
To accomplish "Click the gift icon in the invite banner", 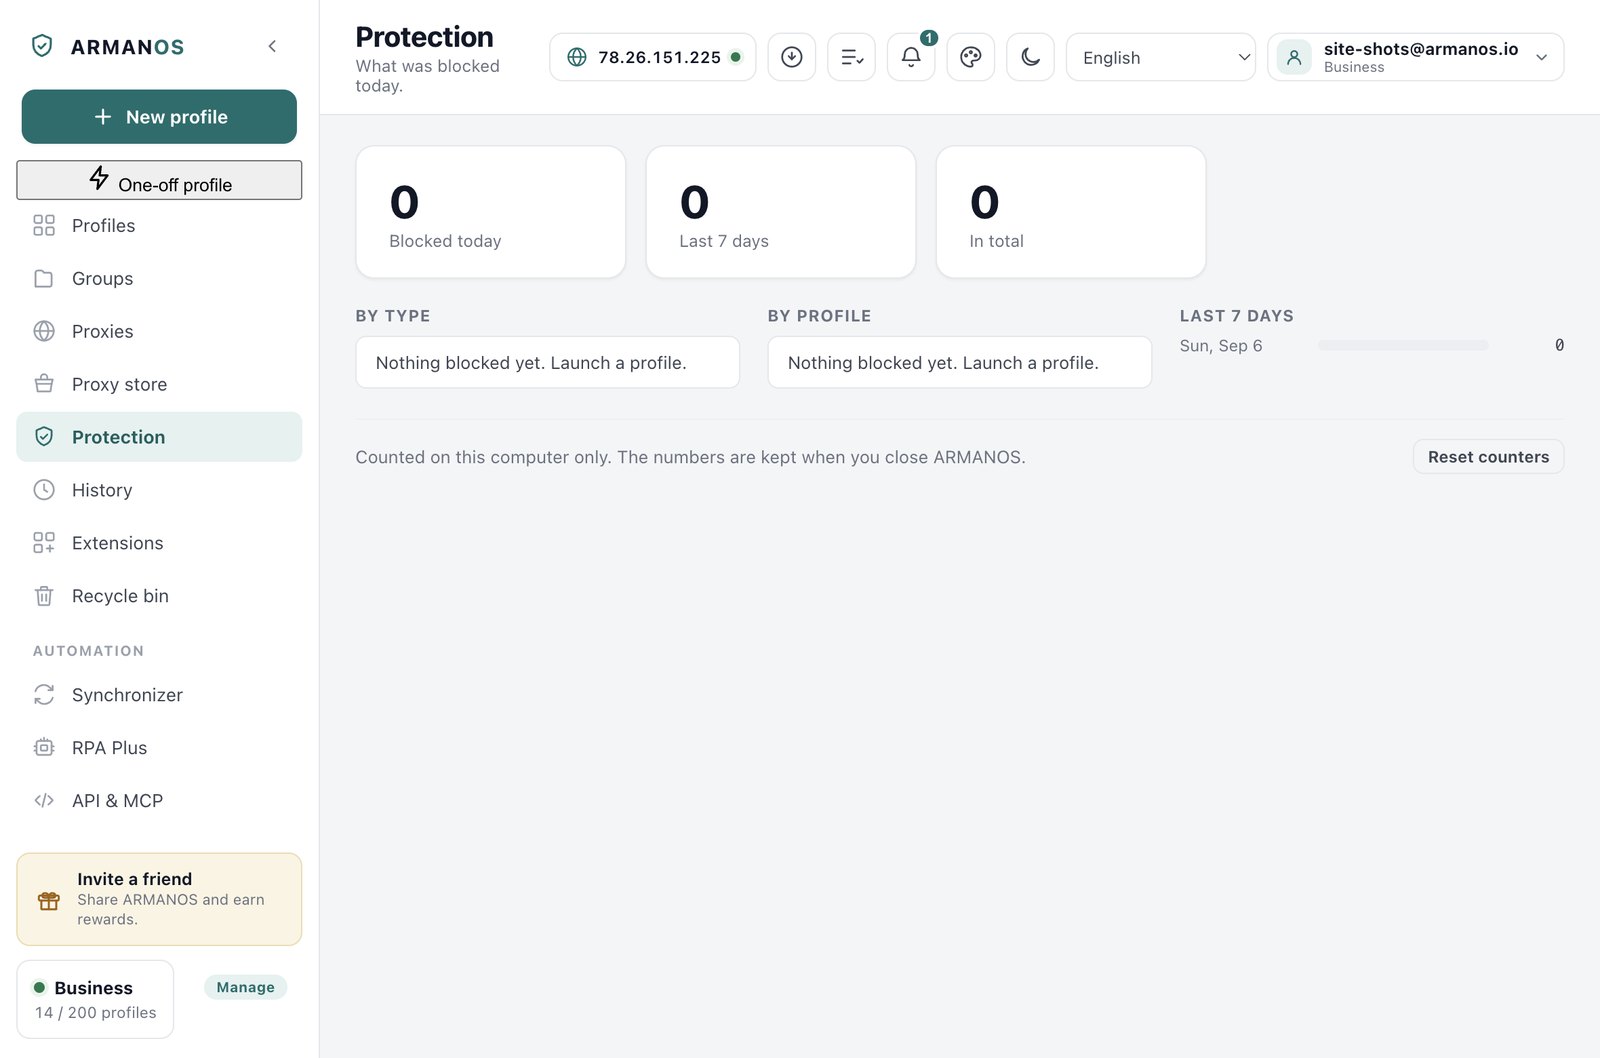I will [x=49, y=900].
